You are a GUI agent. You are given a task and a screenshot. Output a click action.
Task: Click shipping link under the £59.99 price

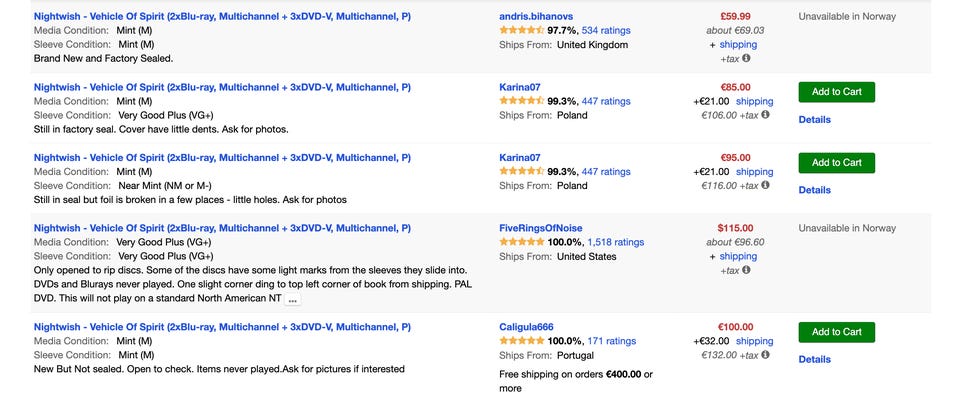pyautogui.click(x=738, y=45)
